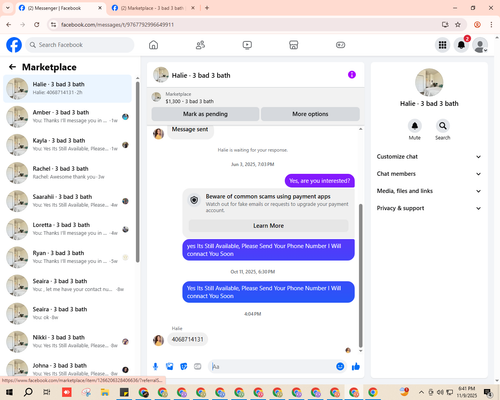Open a new browser tab
Viewport: 500px width, 400px height.
(207, 8)
